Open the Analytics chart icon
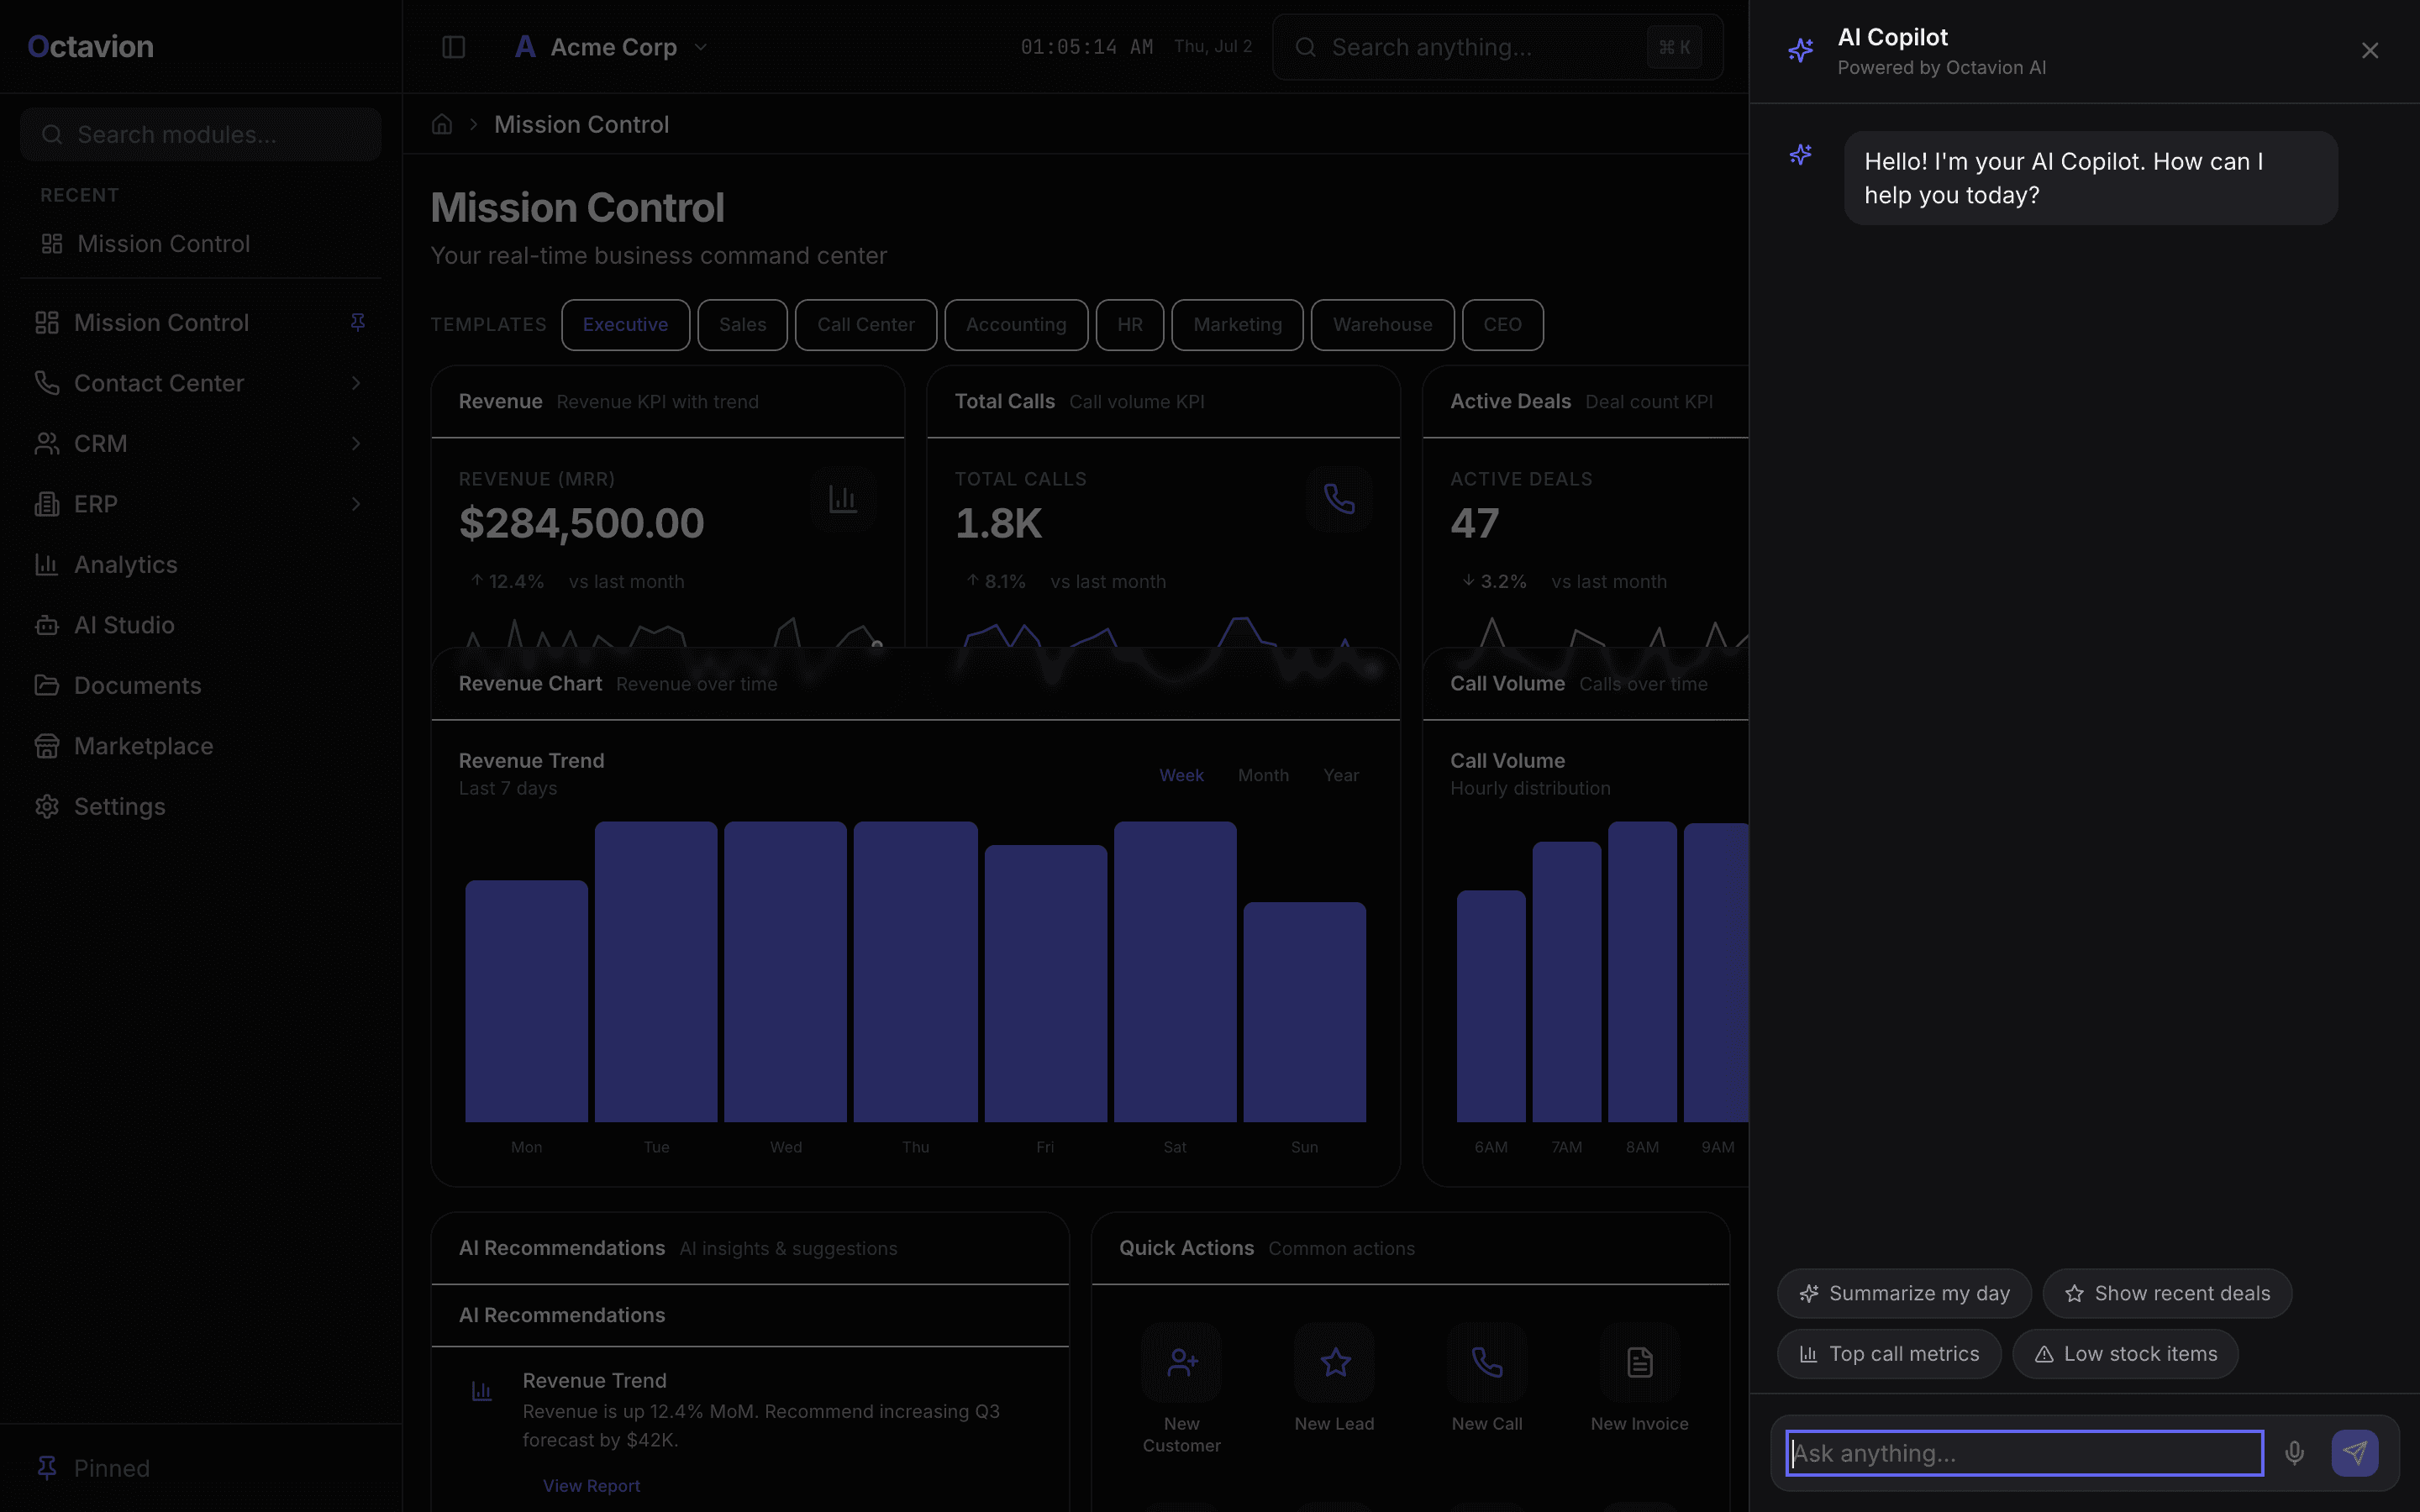The height and width of the screenshot is (1512, 2420). [47, 564]
